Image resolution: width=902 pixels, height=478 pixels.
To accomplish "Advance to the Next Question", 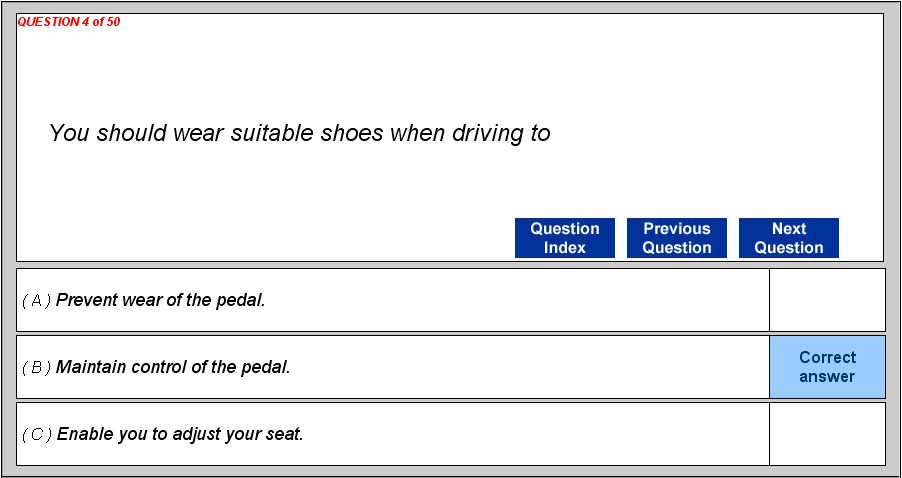I will [x=788, y=238].
